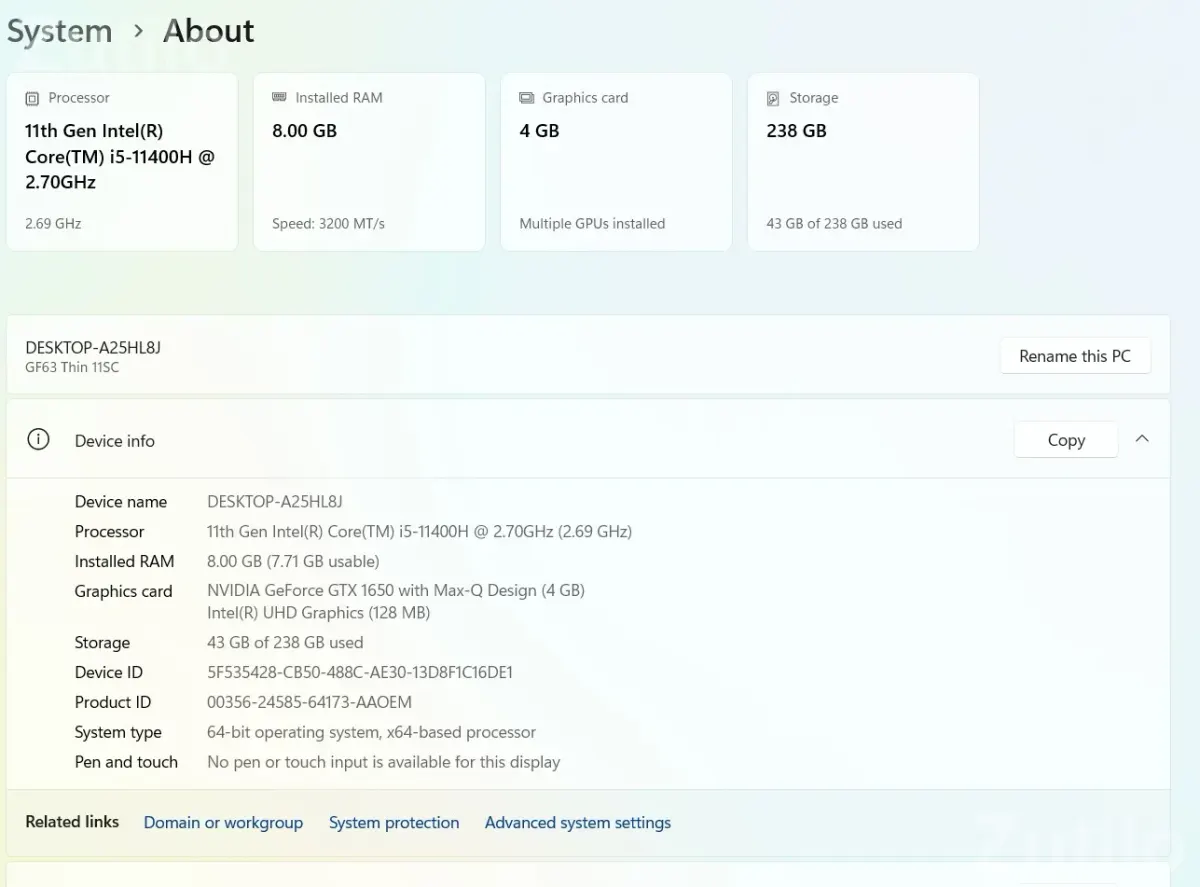Click the 64-bit operating system type value
1200x887 pixels.
pos(371,732)
